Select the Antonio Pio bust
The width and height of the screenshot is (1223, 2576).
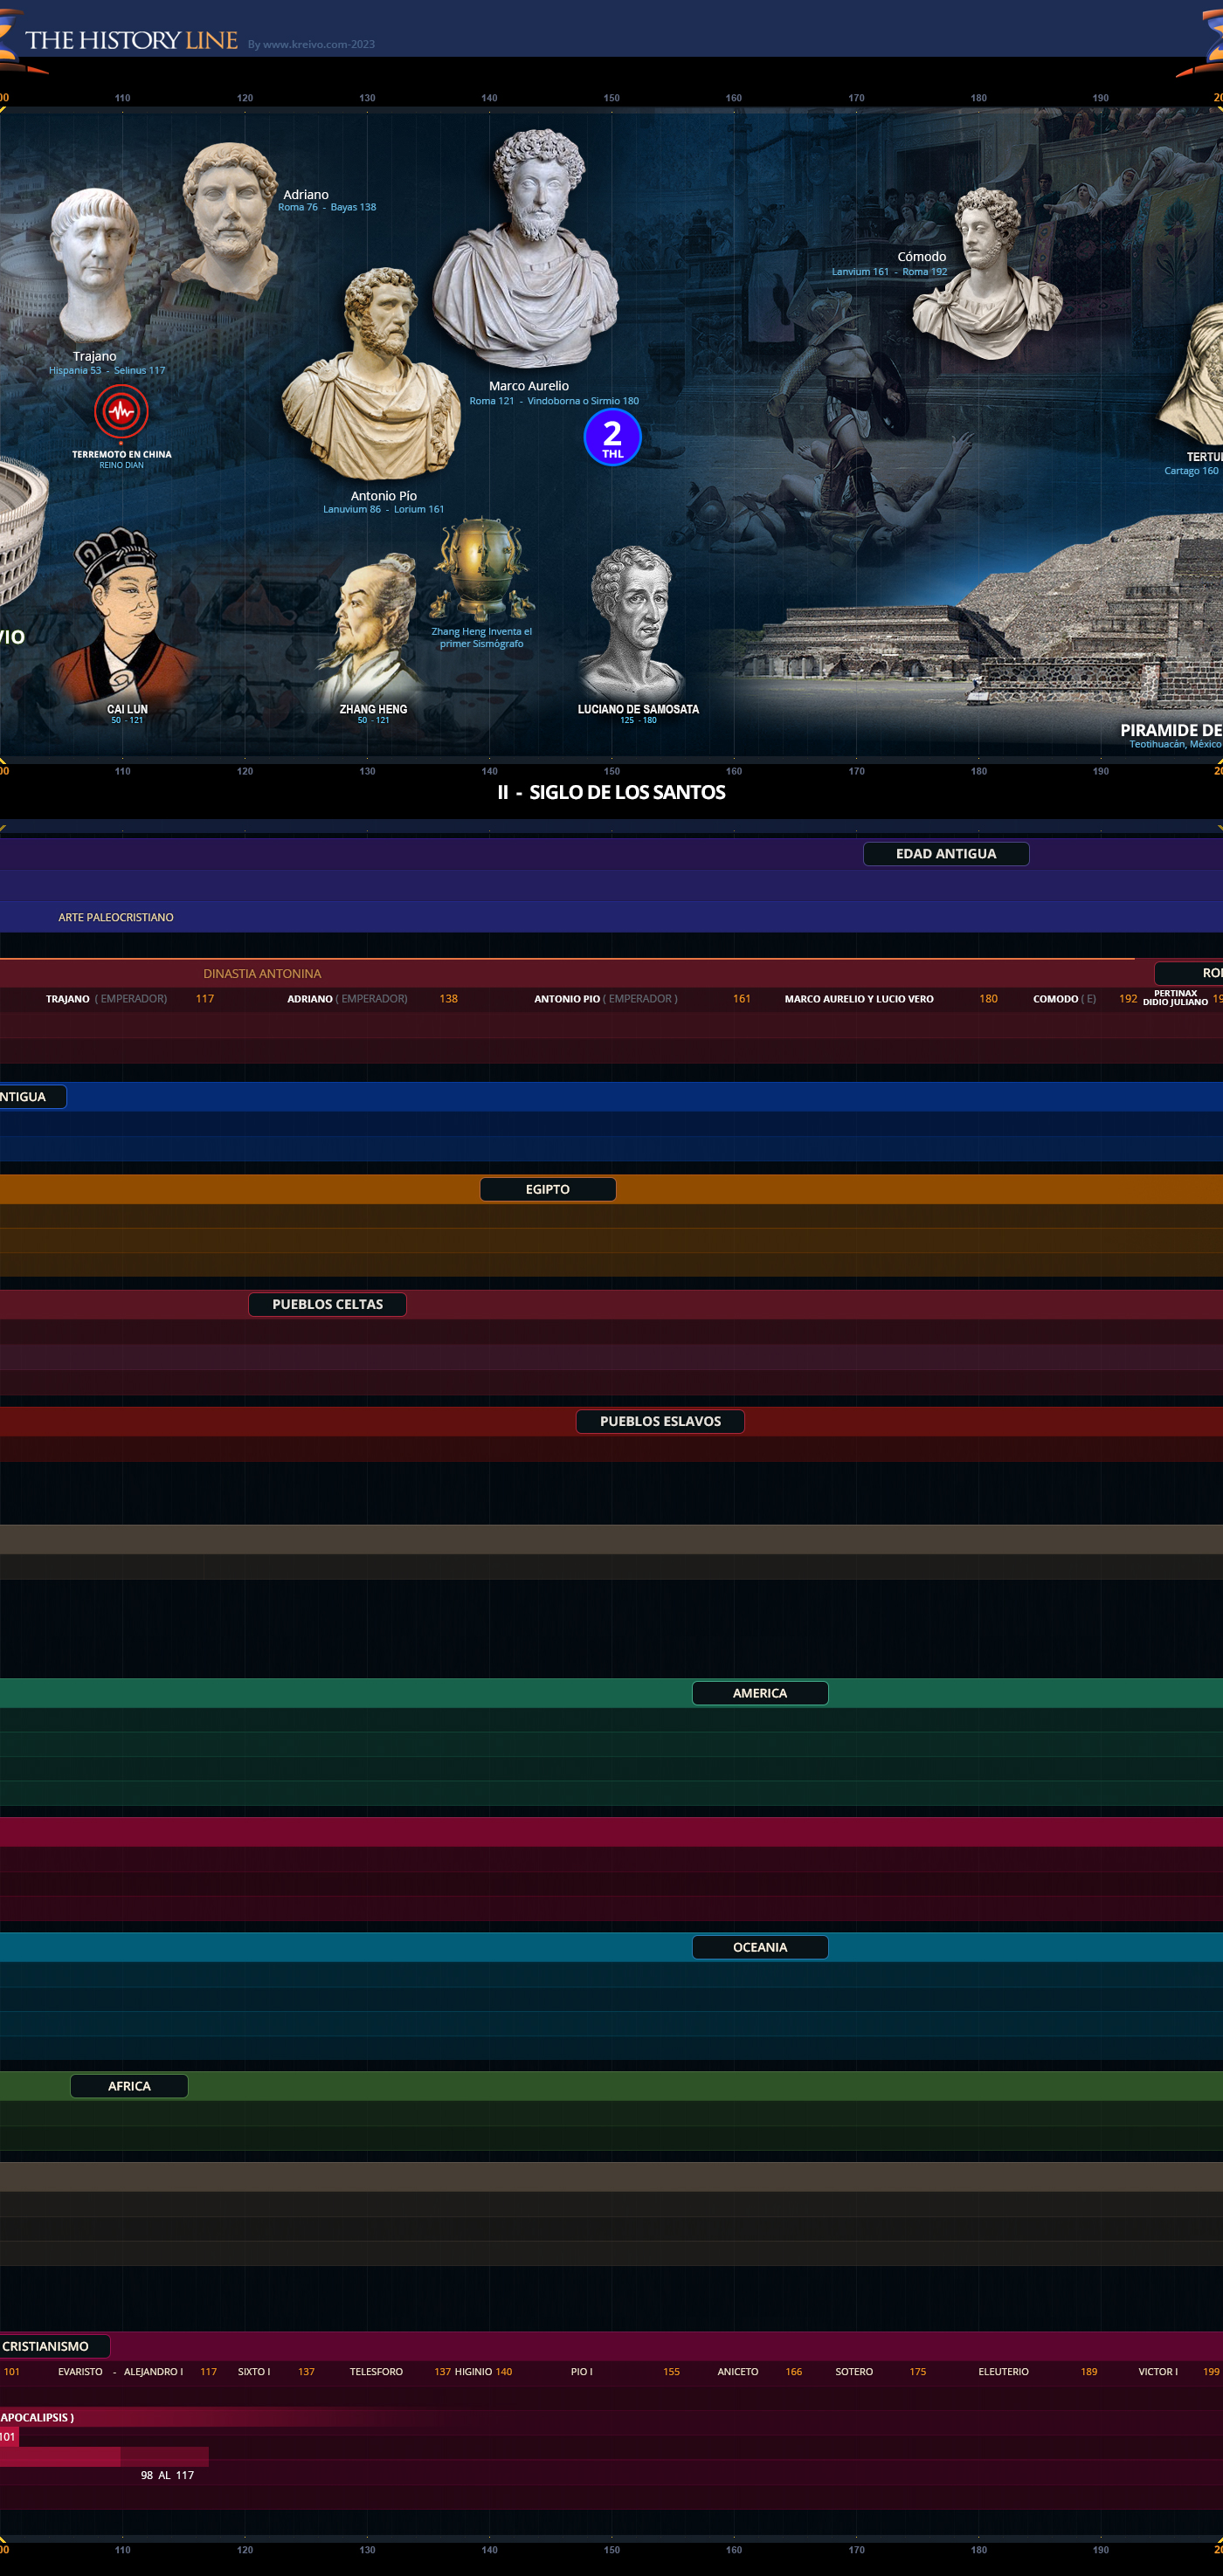(x=372, y=375)
